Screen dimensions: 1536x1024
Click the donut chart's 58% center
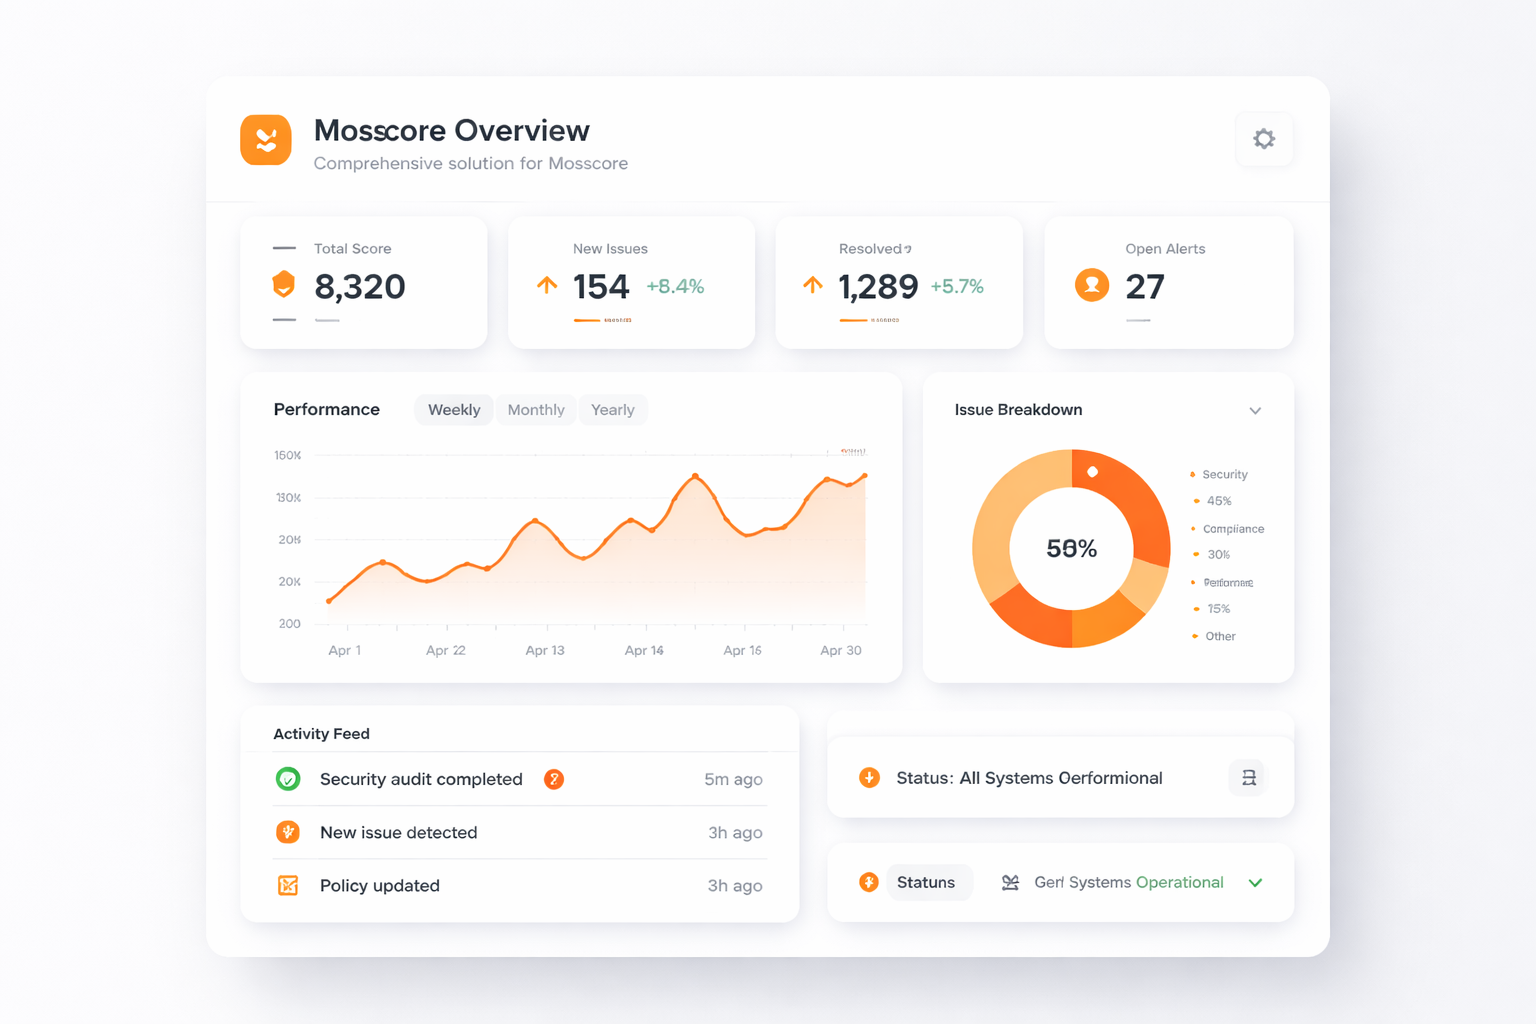1071,548
